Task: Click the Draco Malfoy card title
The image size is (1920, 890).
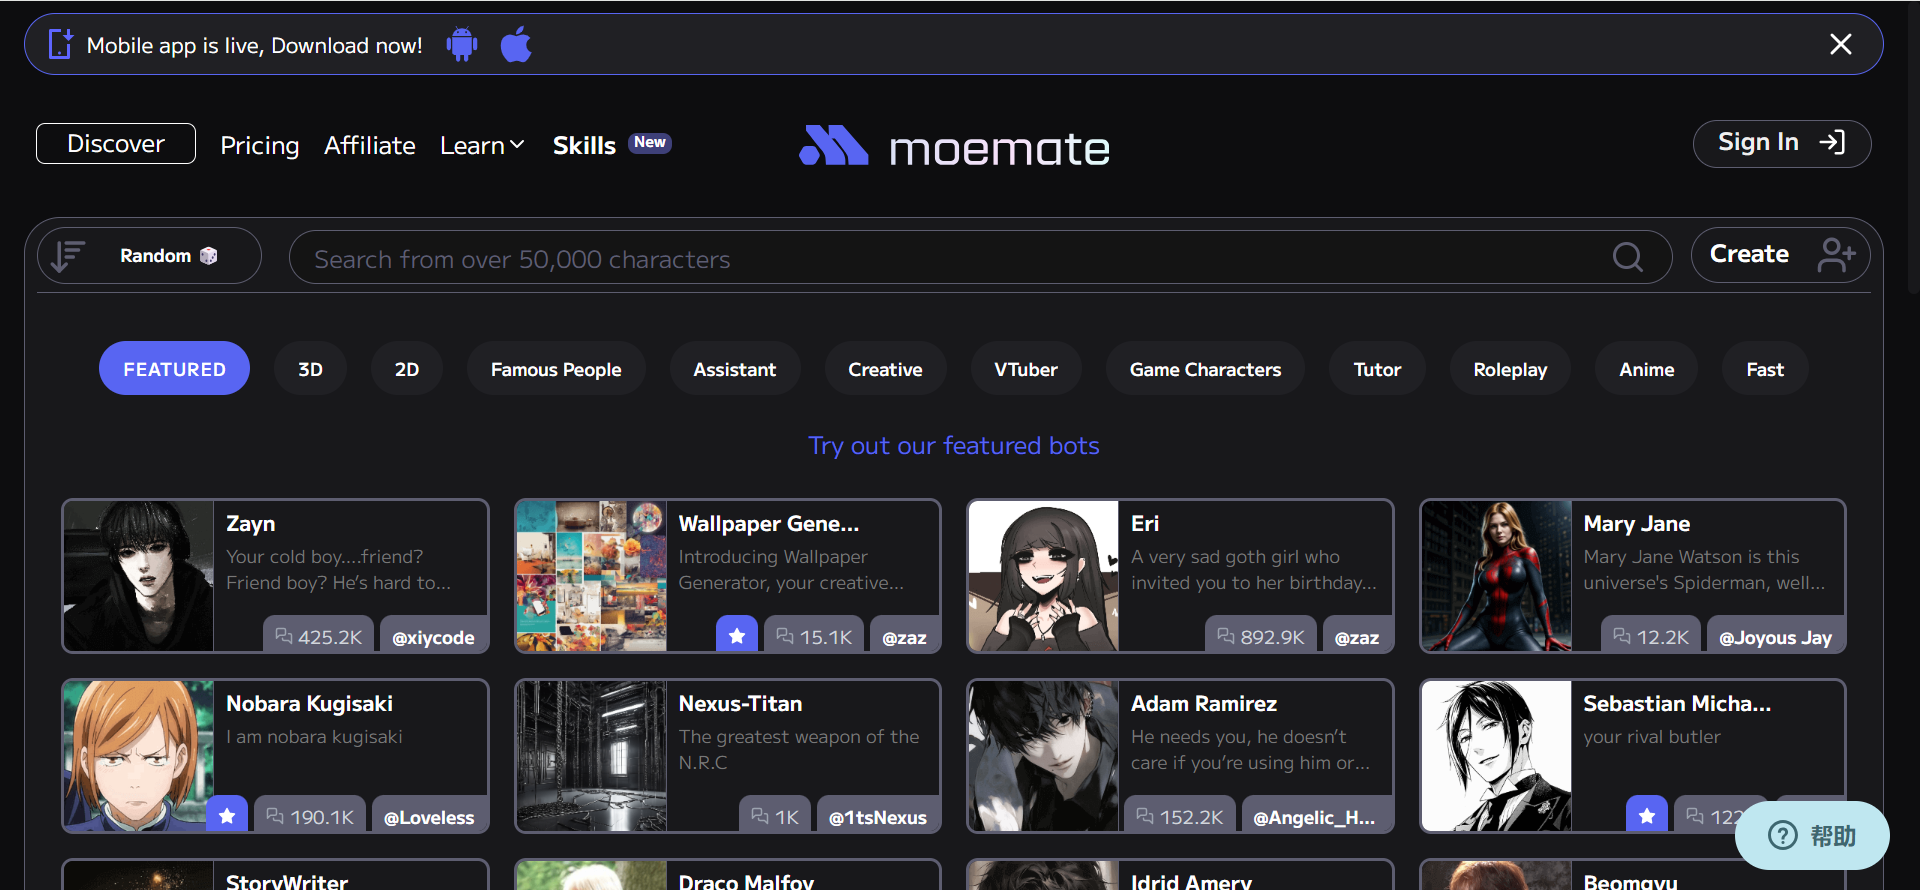Action: tap(746, 881)
